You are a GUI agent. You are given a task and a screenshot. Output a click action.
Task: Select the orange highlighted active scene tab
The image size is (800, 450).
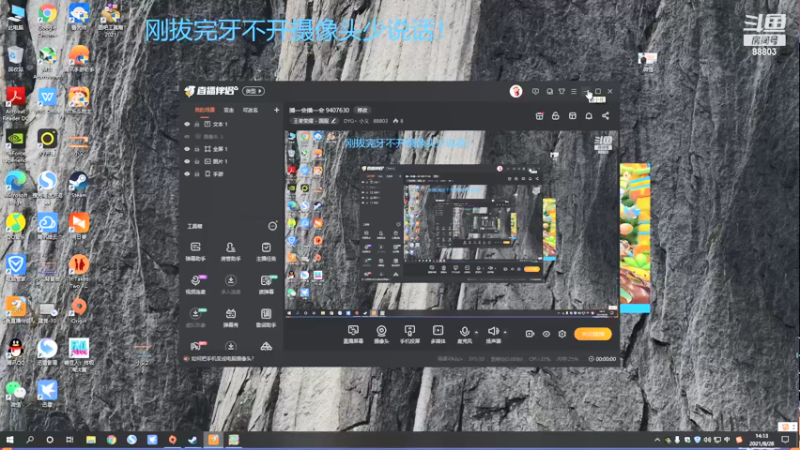pos(205,110)
